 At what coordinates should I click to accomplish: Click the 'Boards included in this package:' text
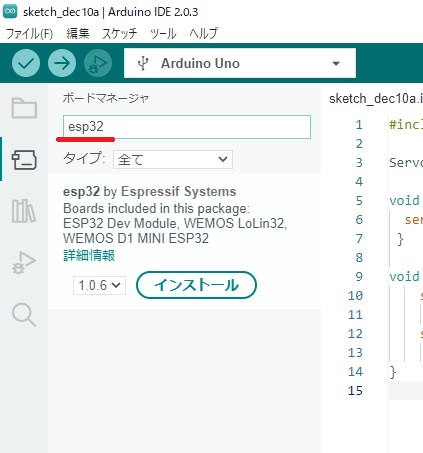156,209
